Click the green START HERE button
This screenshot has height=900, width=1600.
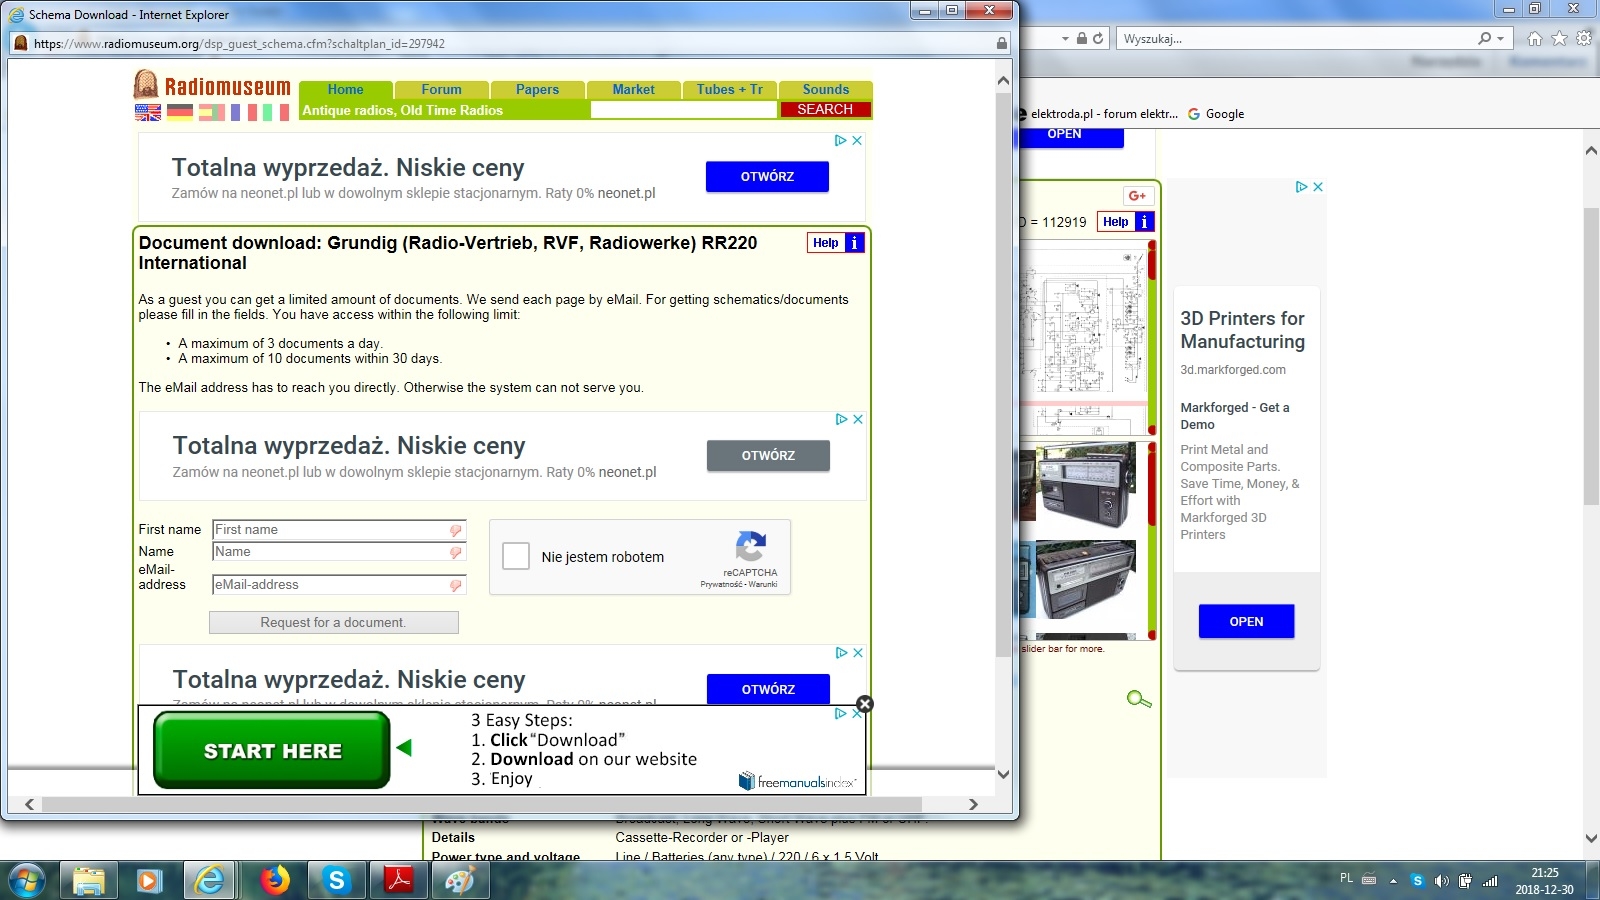[272, 751]
